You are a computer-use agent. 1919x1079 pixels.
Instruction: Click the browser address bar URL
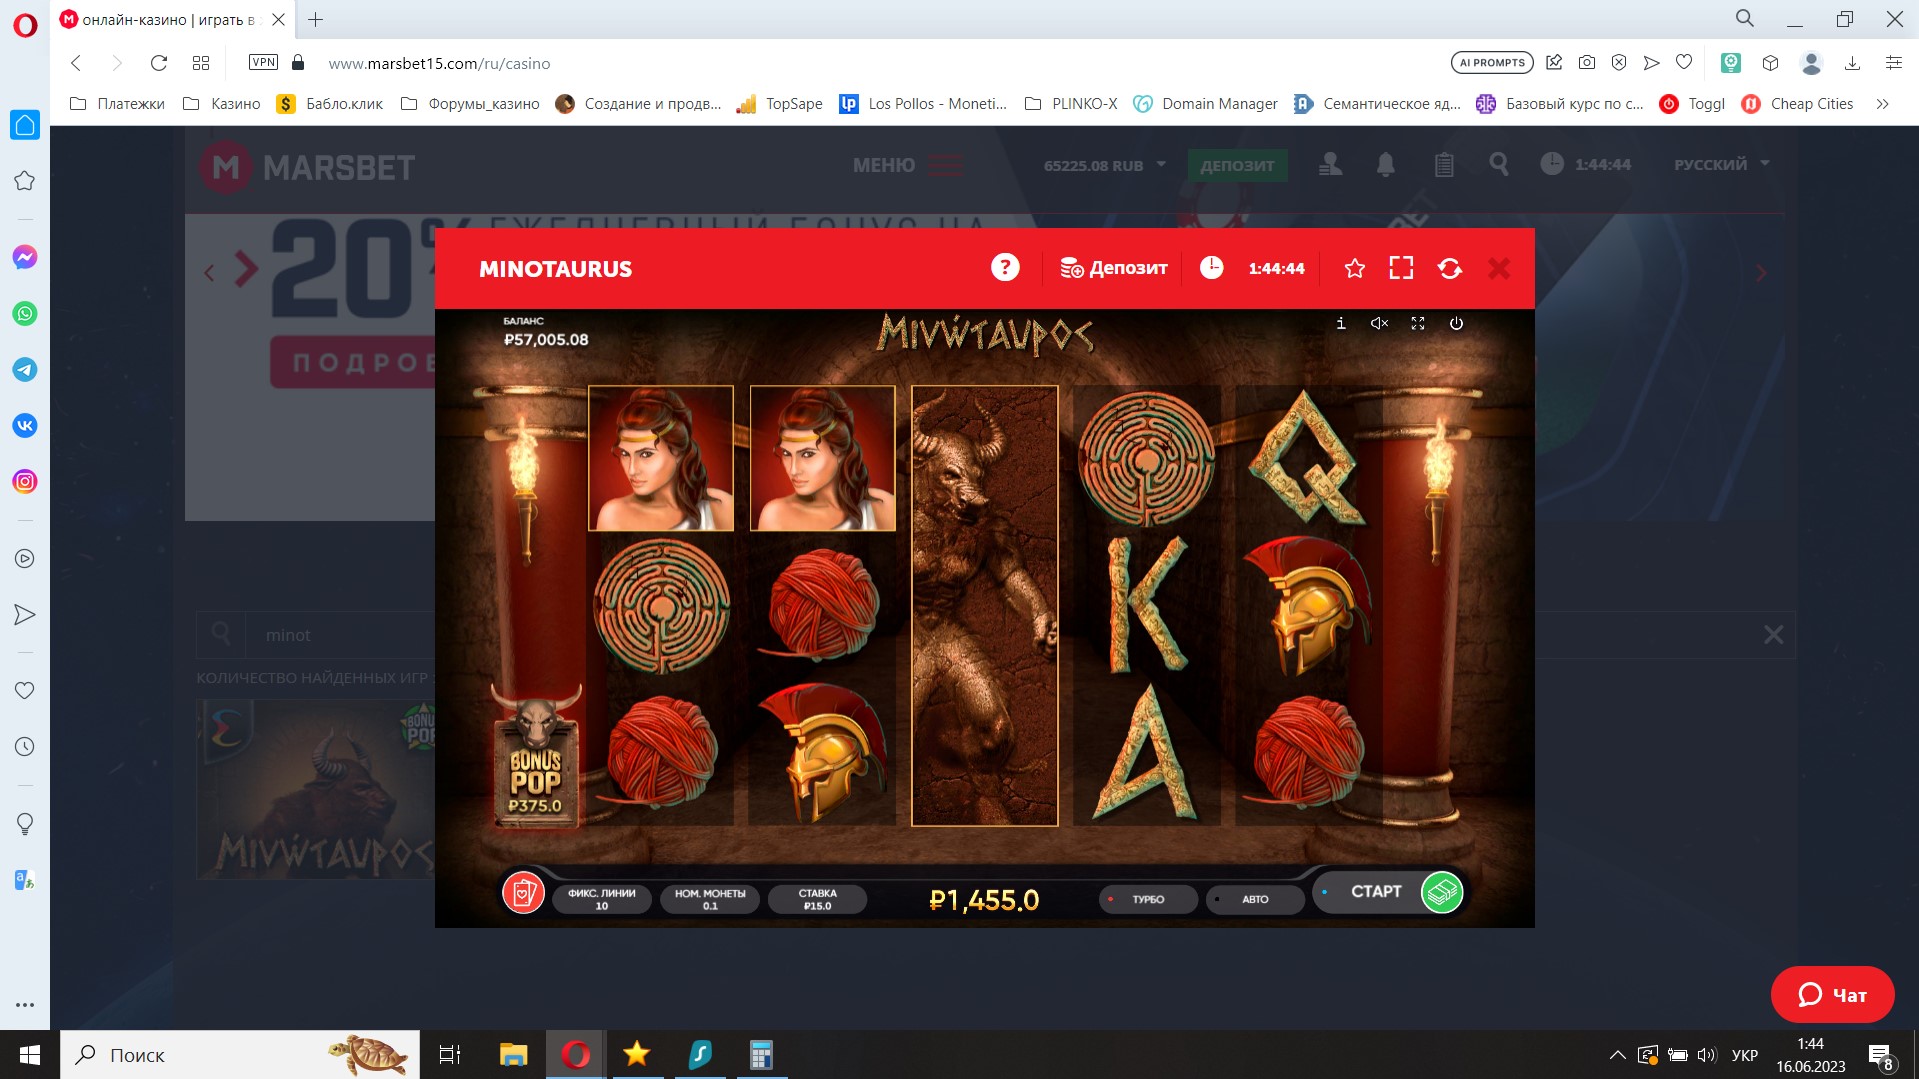pyautogui.click(x=439, y=63)
